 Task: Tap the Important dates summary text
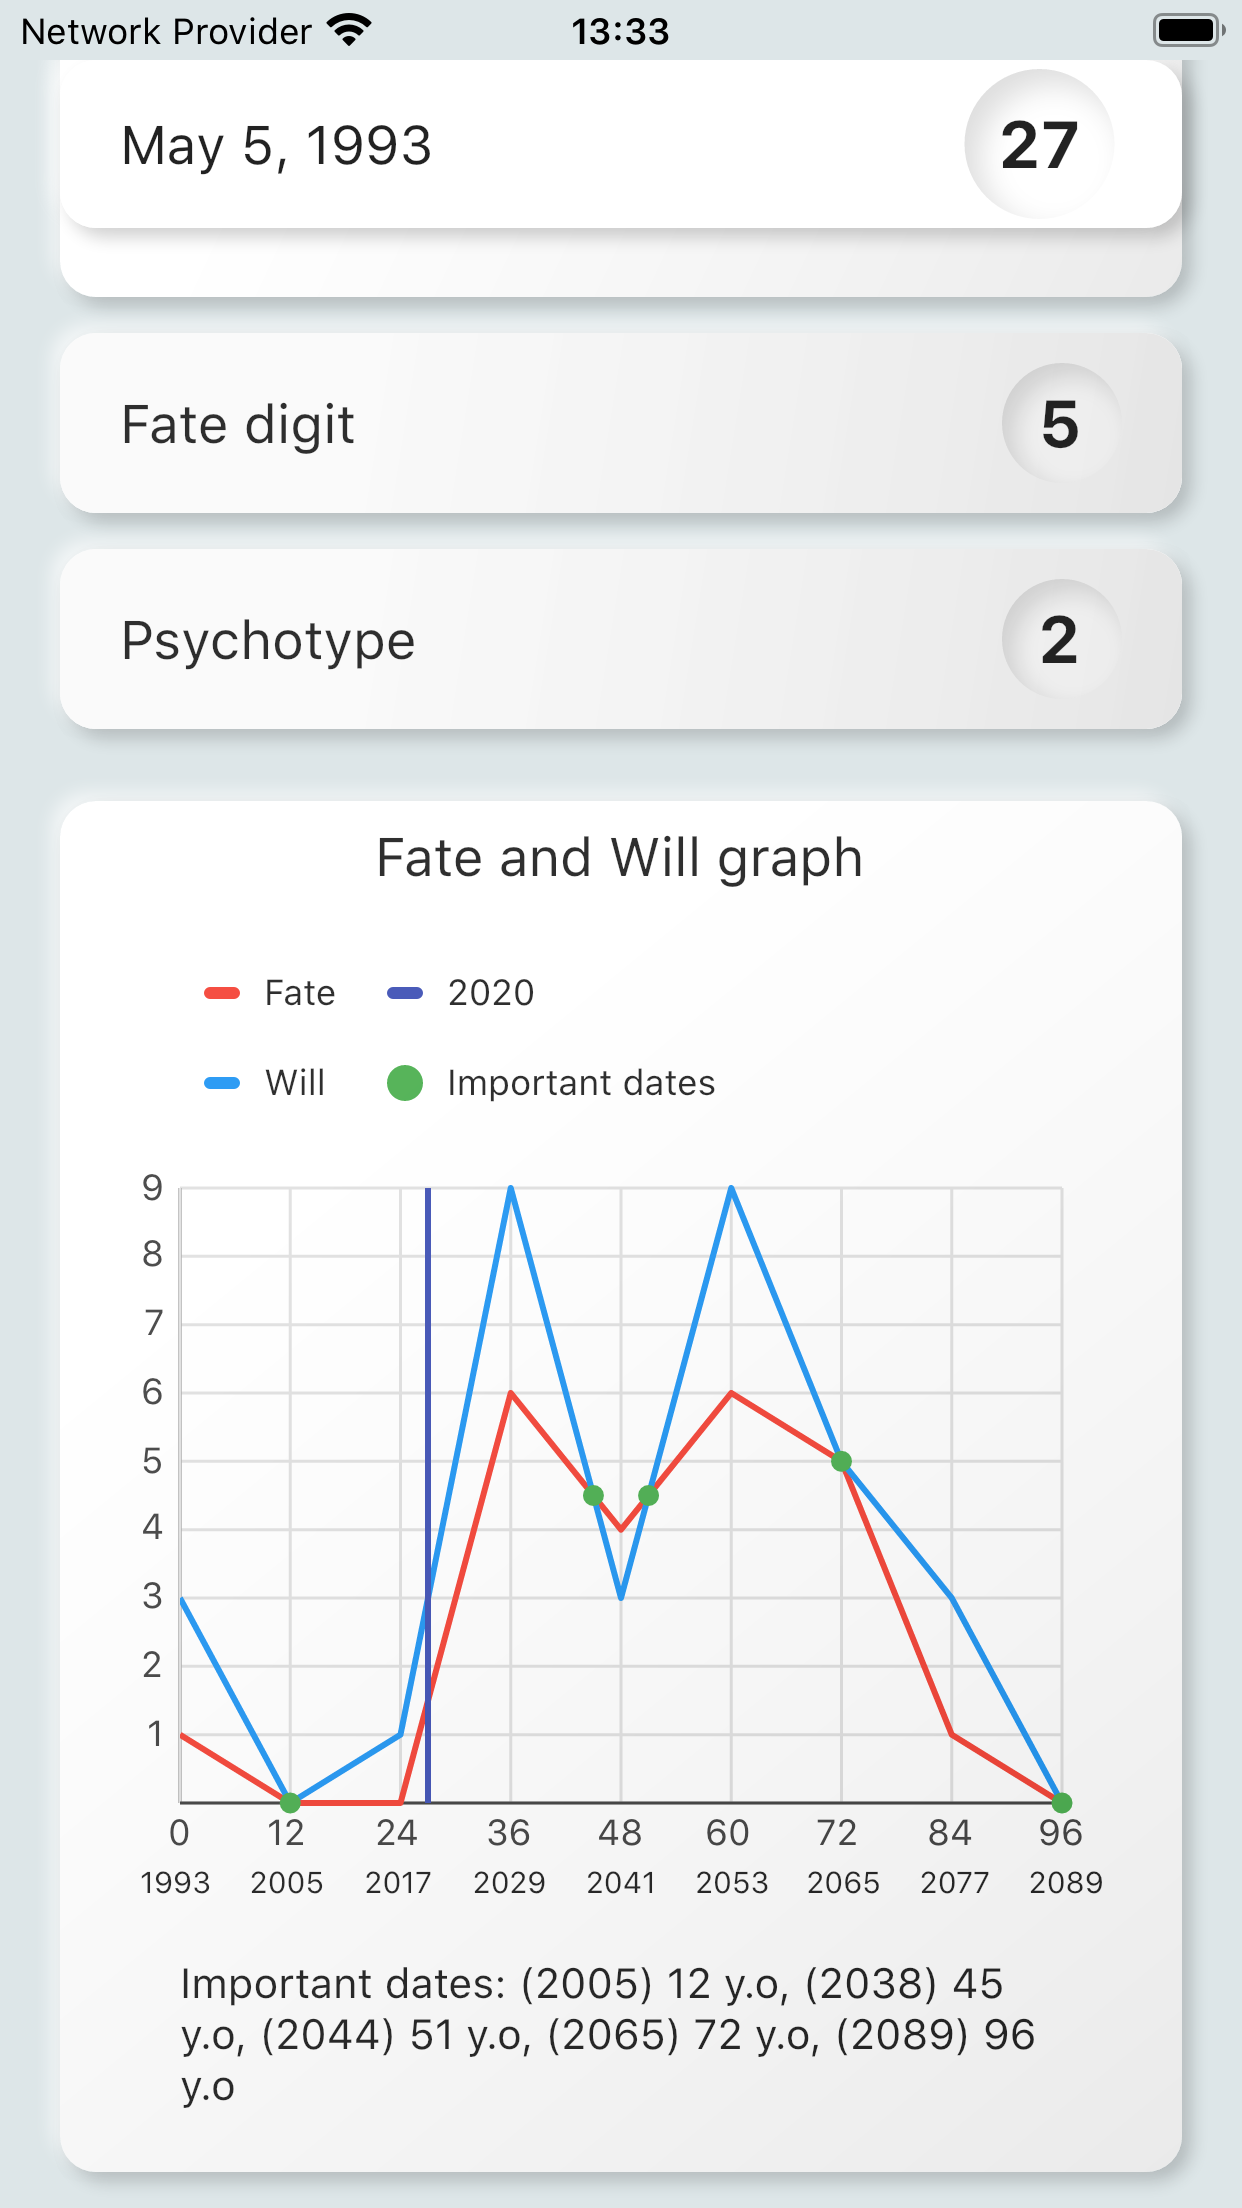tap(607, 2035)
